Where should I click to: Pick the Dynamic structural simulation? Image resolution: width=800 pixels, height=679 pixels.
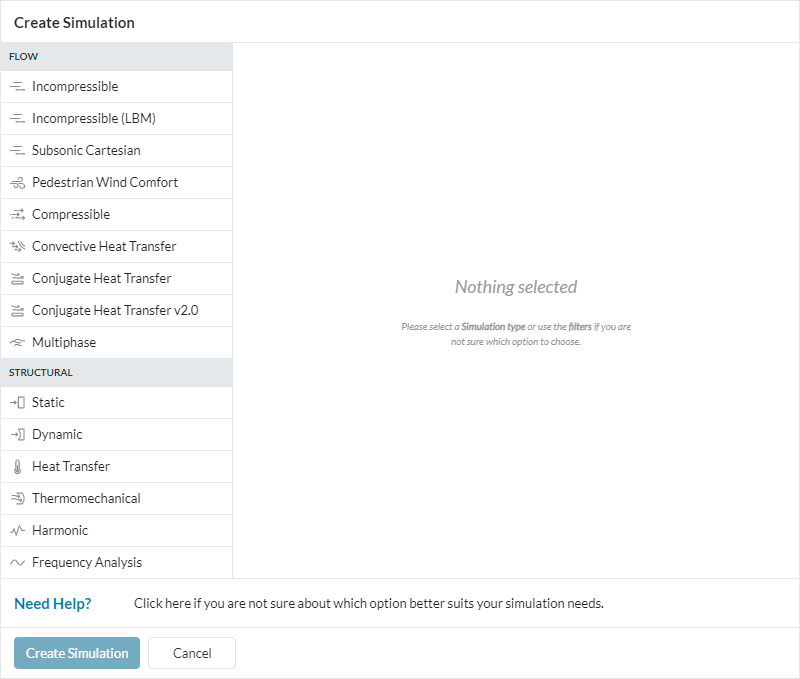pos(57,435)
